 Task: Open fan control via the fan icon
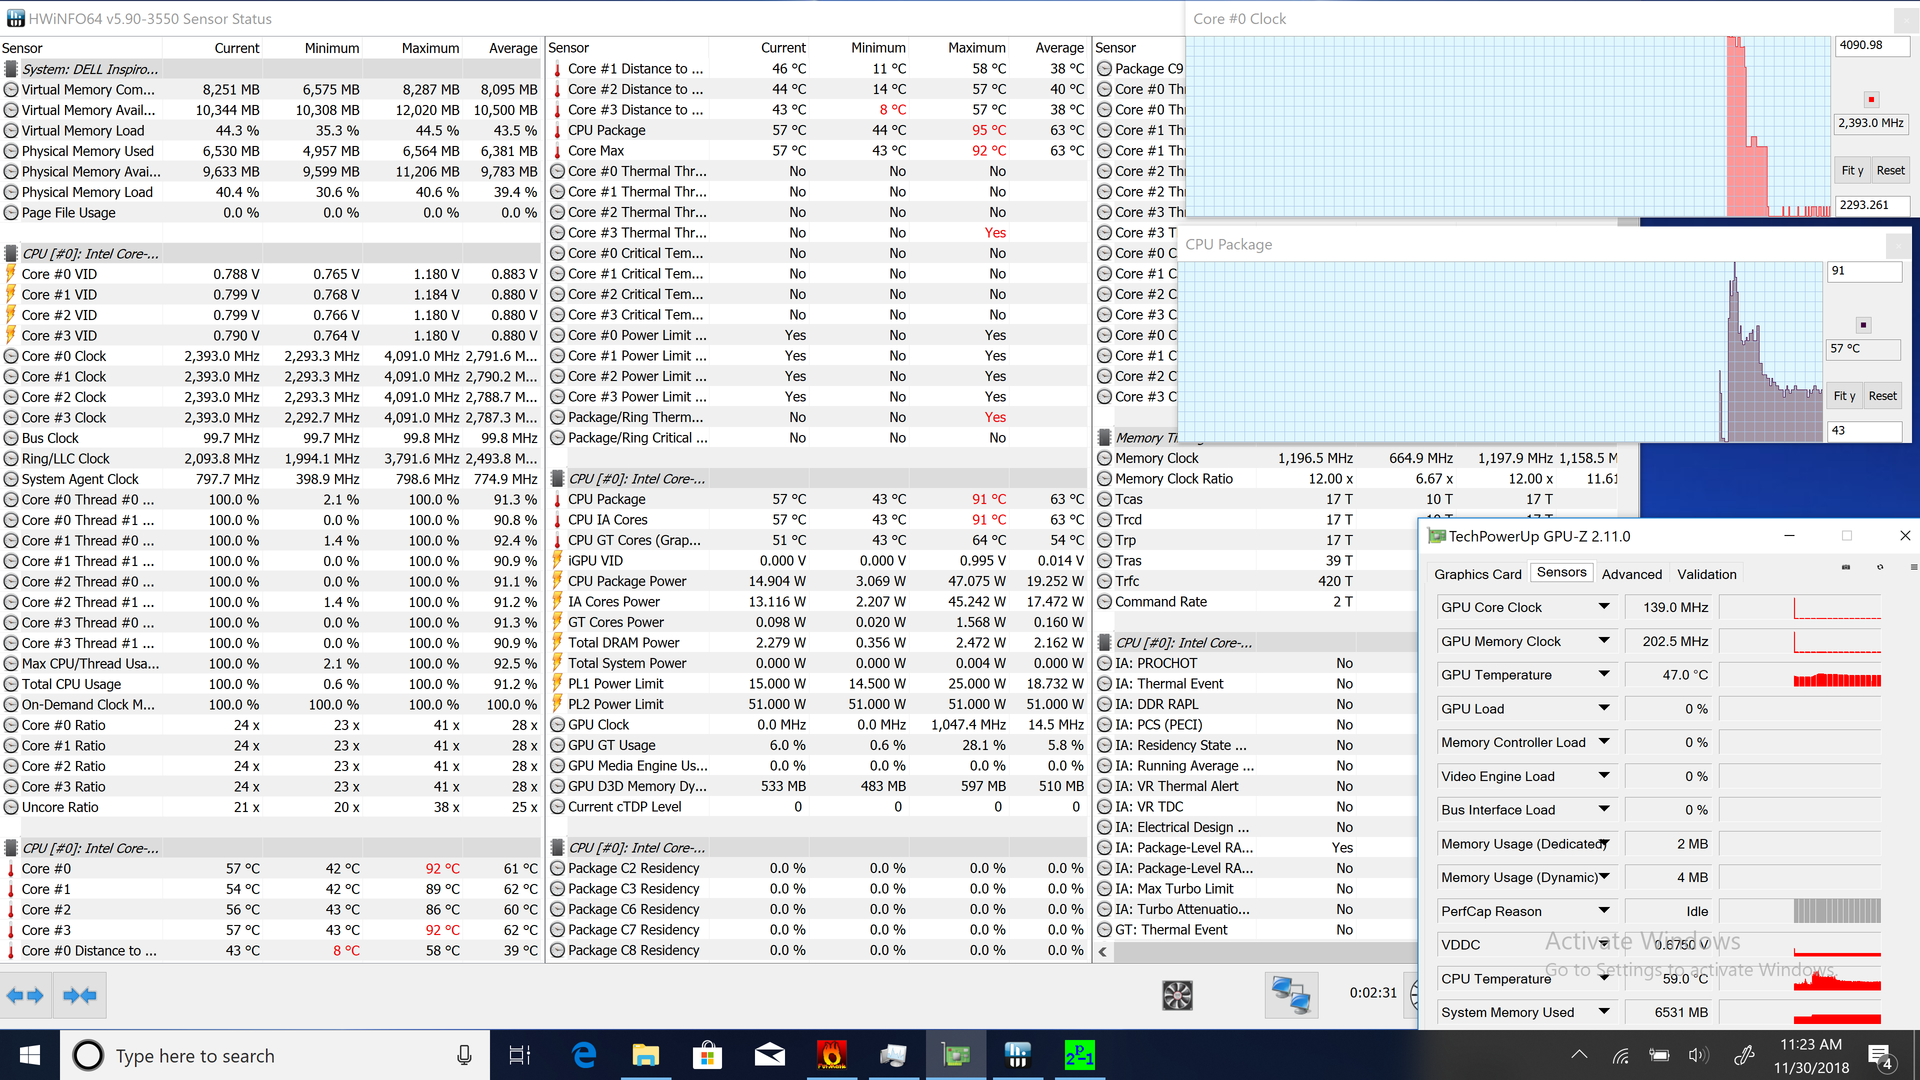(x=1177, y=995)
